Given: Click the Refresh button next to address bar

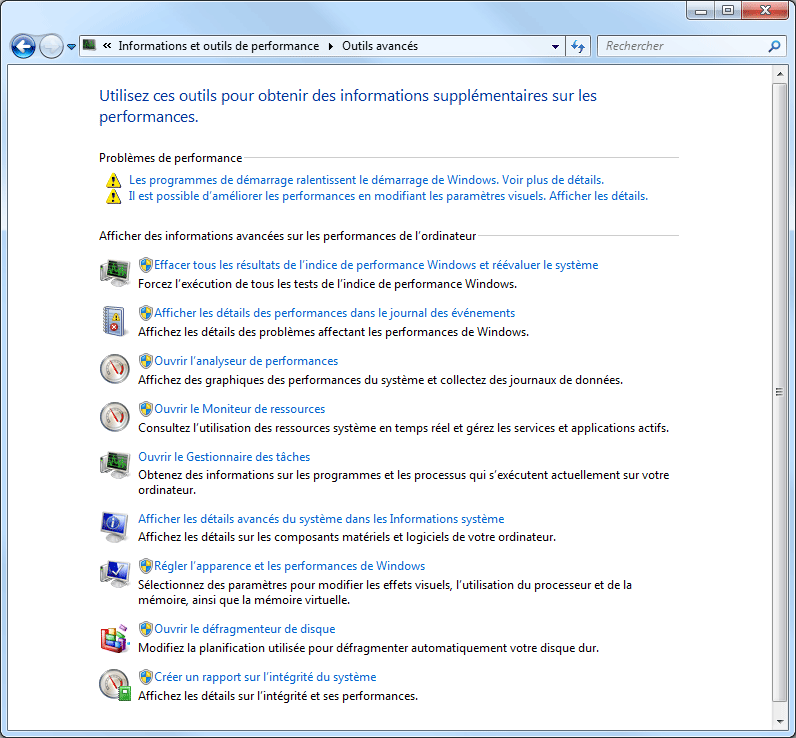Looking at the screenshot, I should (578, 46).
